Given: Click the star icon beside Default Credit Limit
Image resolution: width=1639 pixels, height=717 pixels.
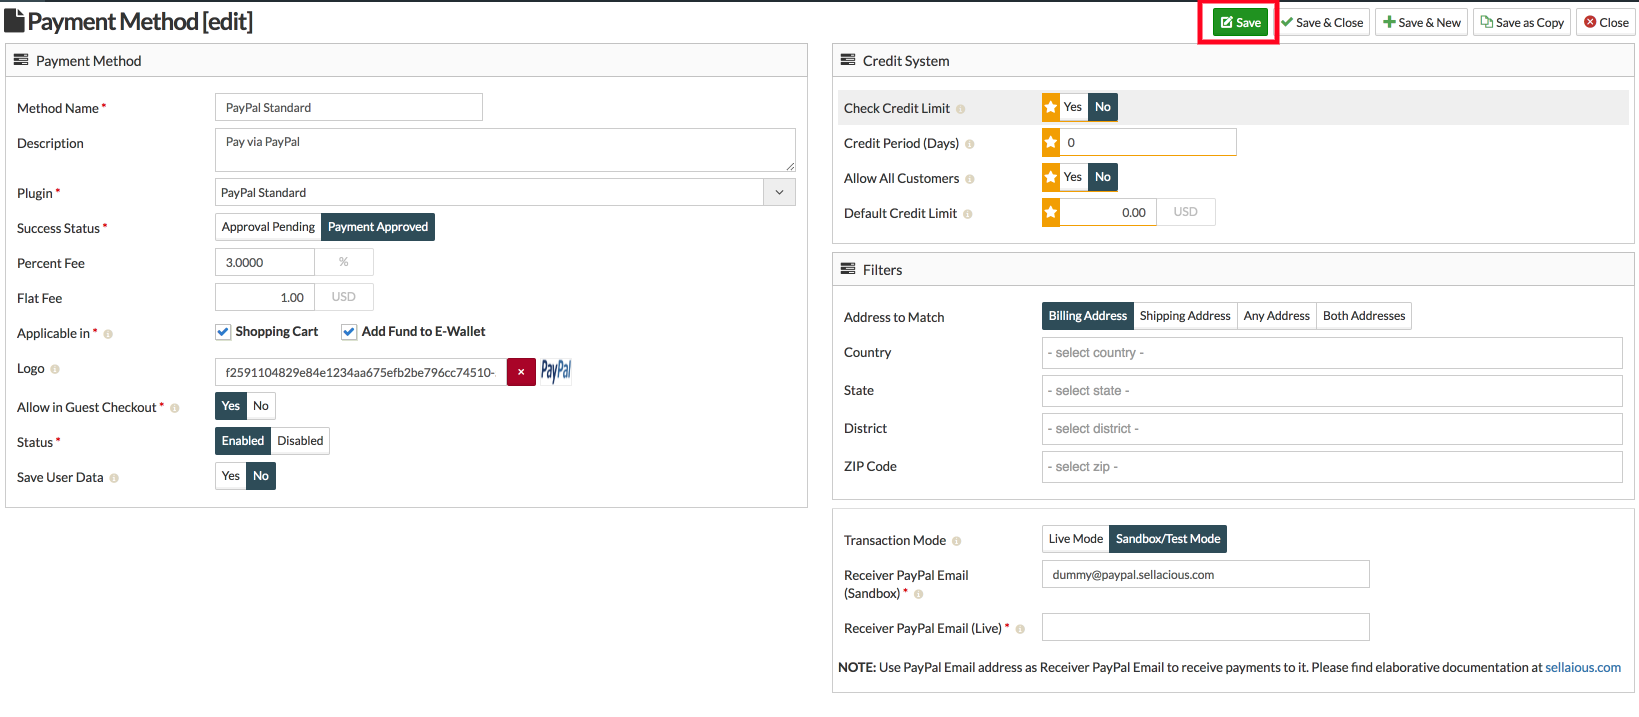Looking at the screenshot, I should pos(1051,212).
